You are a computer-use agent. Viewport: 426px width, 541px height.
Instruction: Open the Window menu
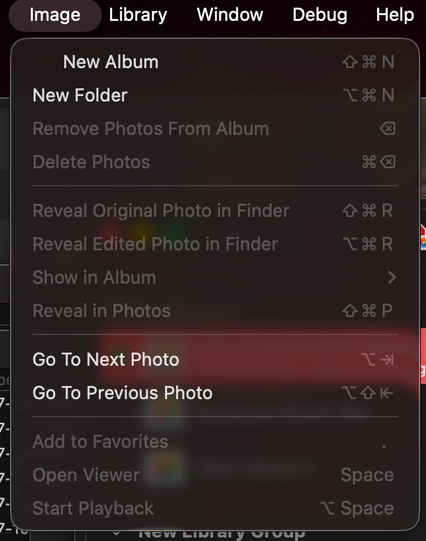click(x=230, y=15)
